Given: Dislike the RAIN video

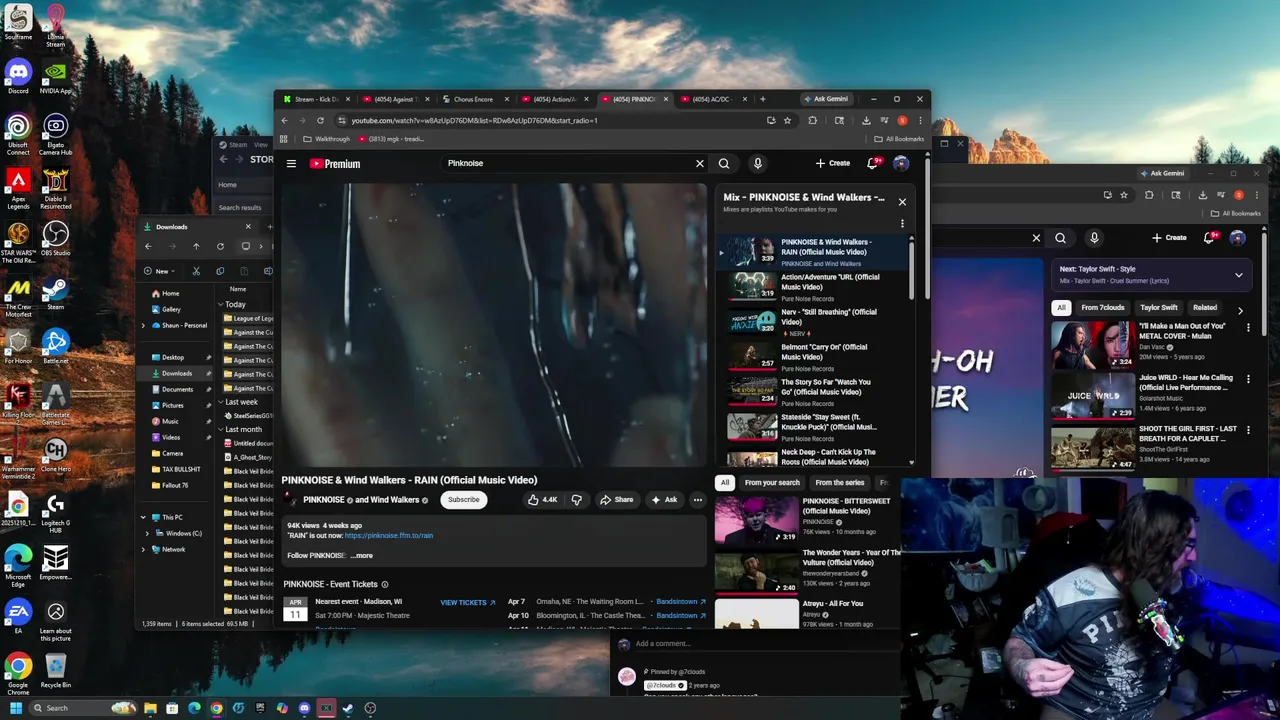Looking at the screenshot, I should pyautogui.click(x=576, y=500).
